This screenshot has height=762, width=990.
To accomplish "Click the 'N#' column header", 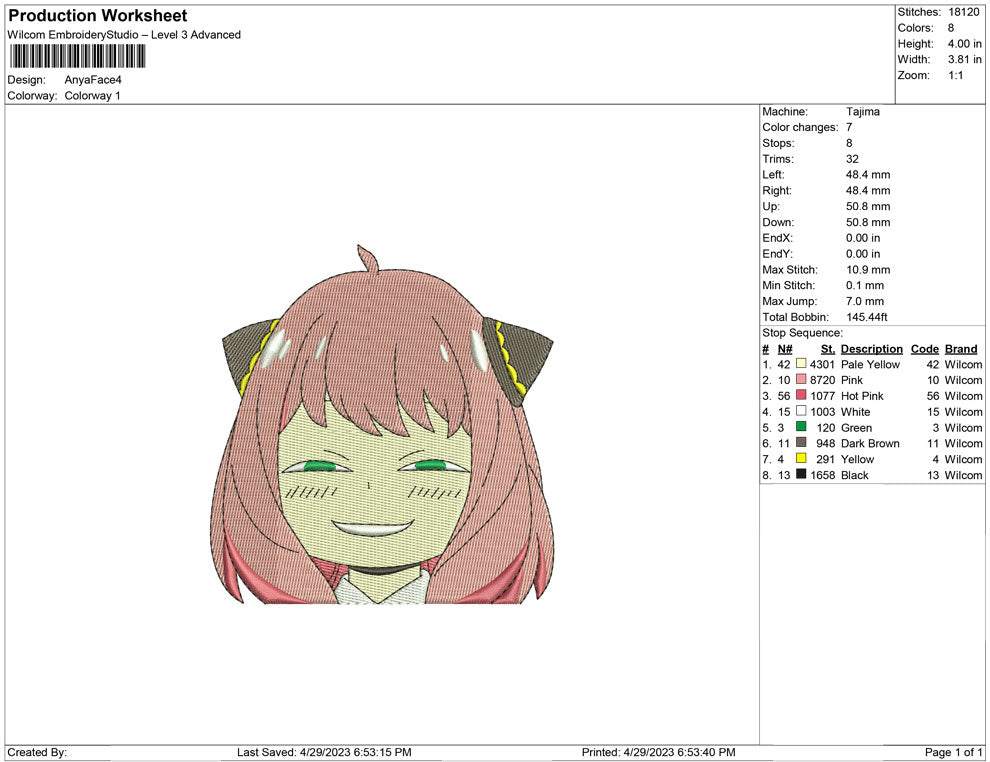I will tap(785, 349).
